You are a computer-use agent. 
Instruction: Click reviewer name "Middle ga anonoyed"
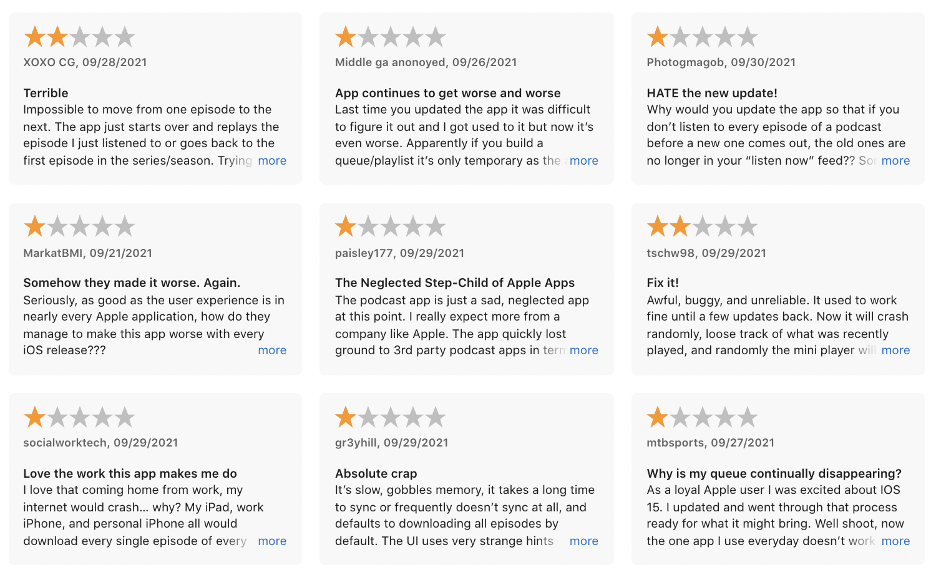coord(390,62)
